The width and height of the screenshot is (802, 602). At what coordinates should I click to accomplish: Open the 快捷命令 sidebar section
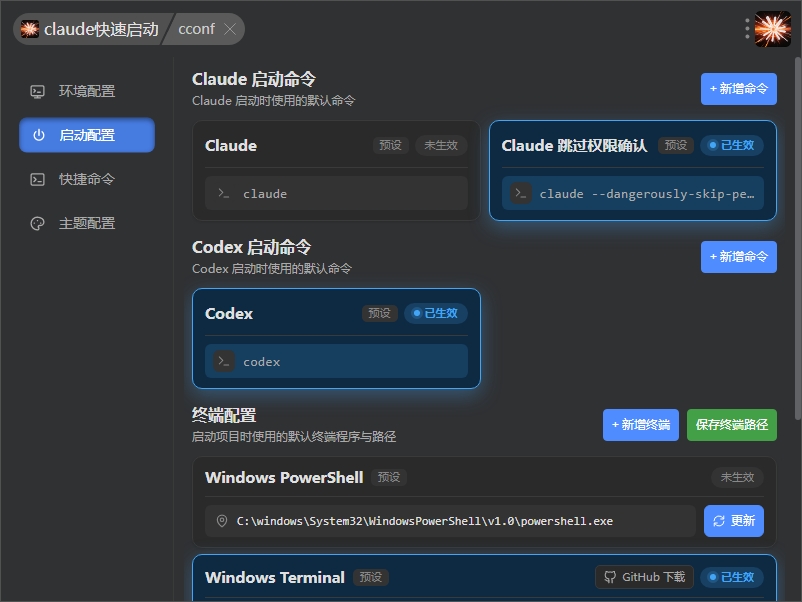(x=87, y=180)
